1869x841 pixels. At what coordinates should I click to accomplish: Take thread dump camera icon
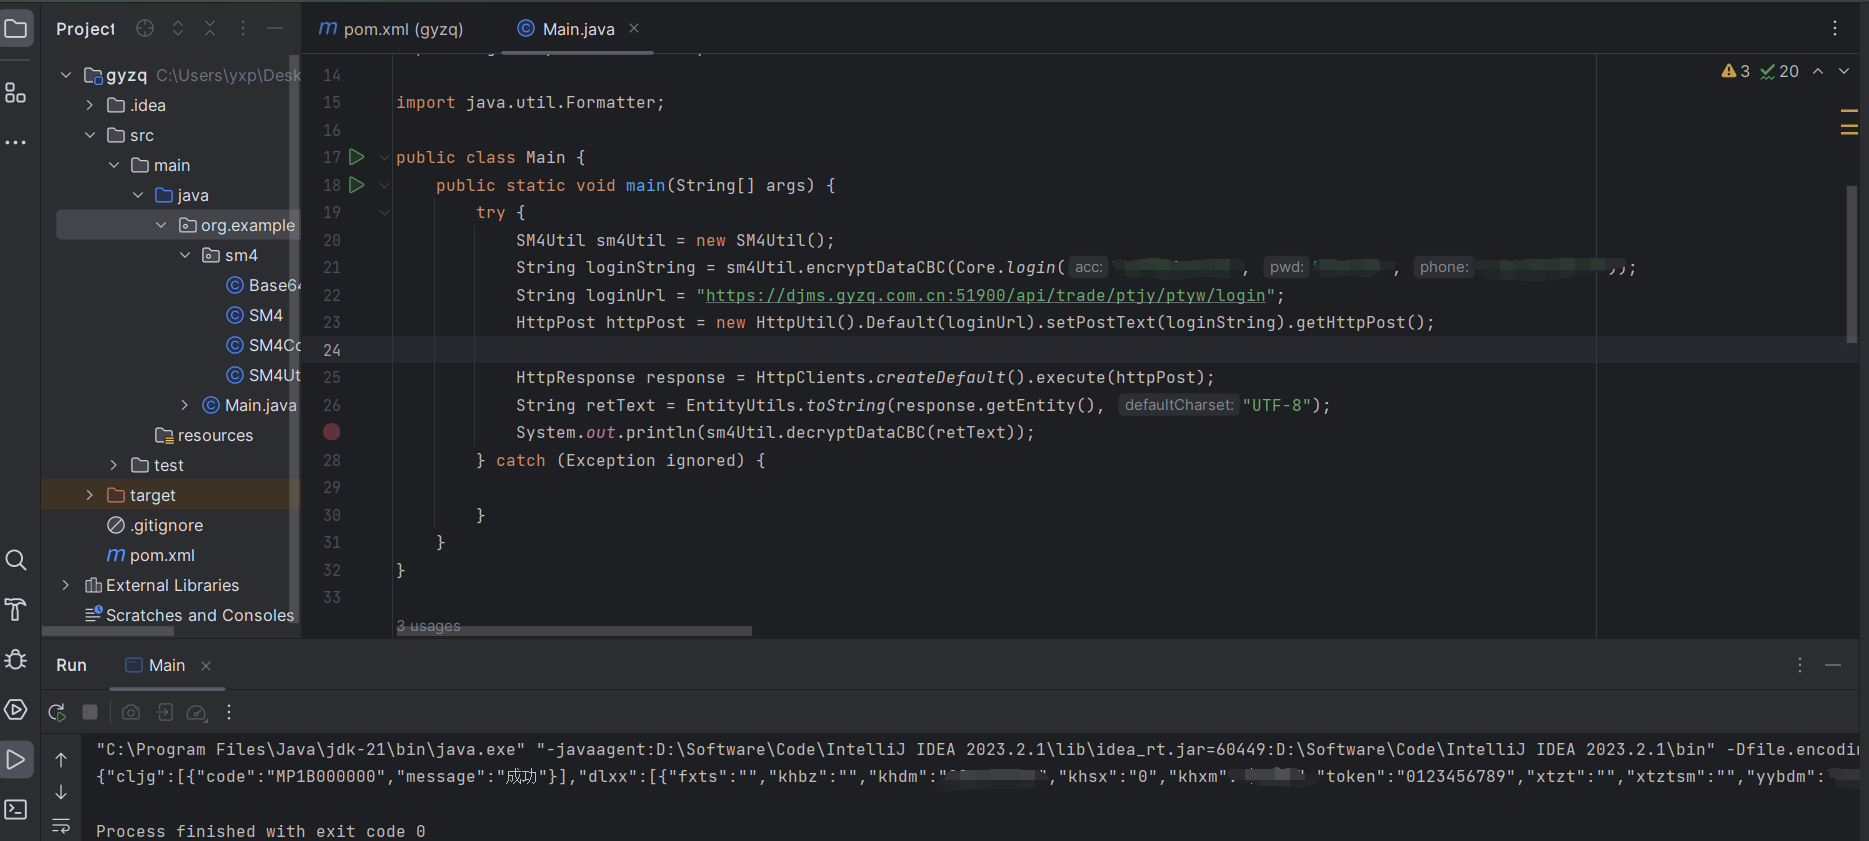[x=131, y=712]
